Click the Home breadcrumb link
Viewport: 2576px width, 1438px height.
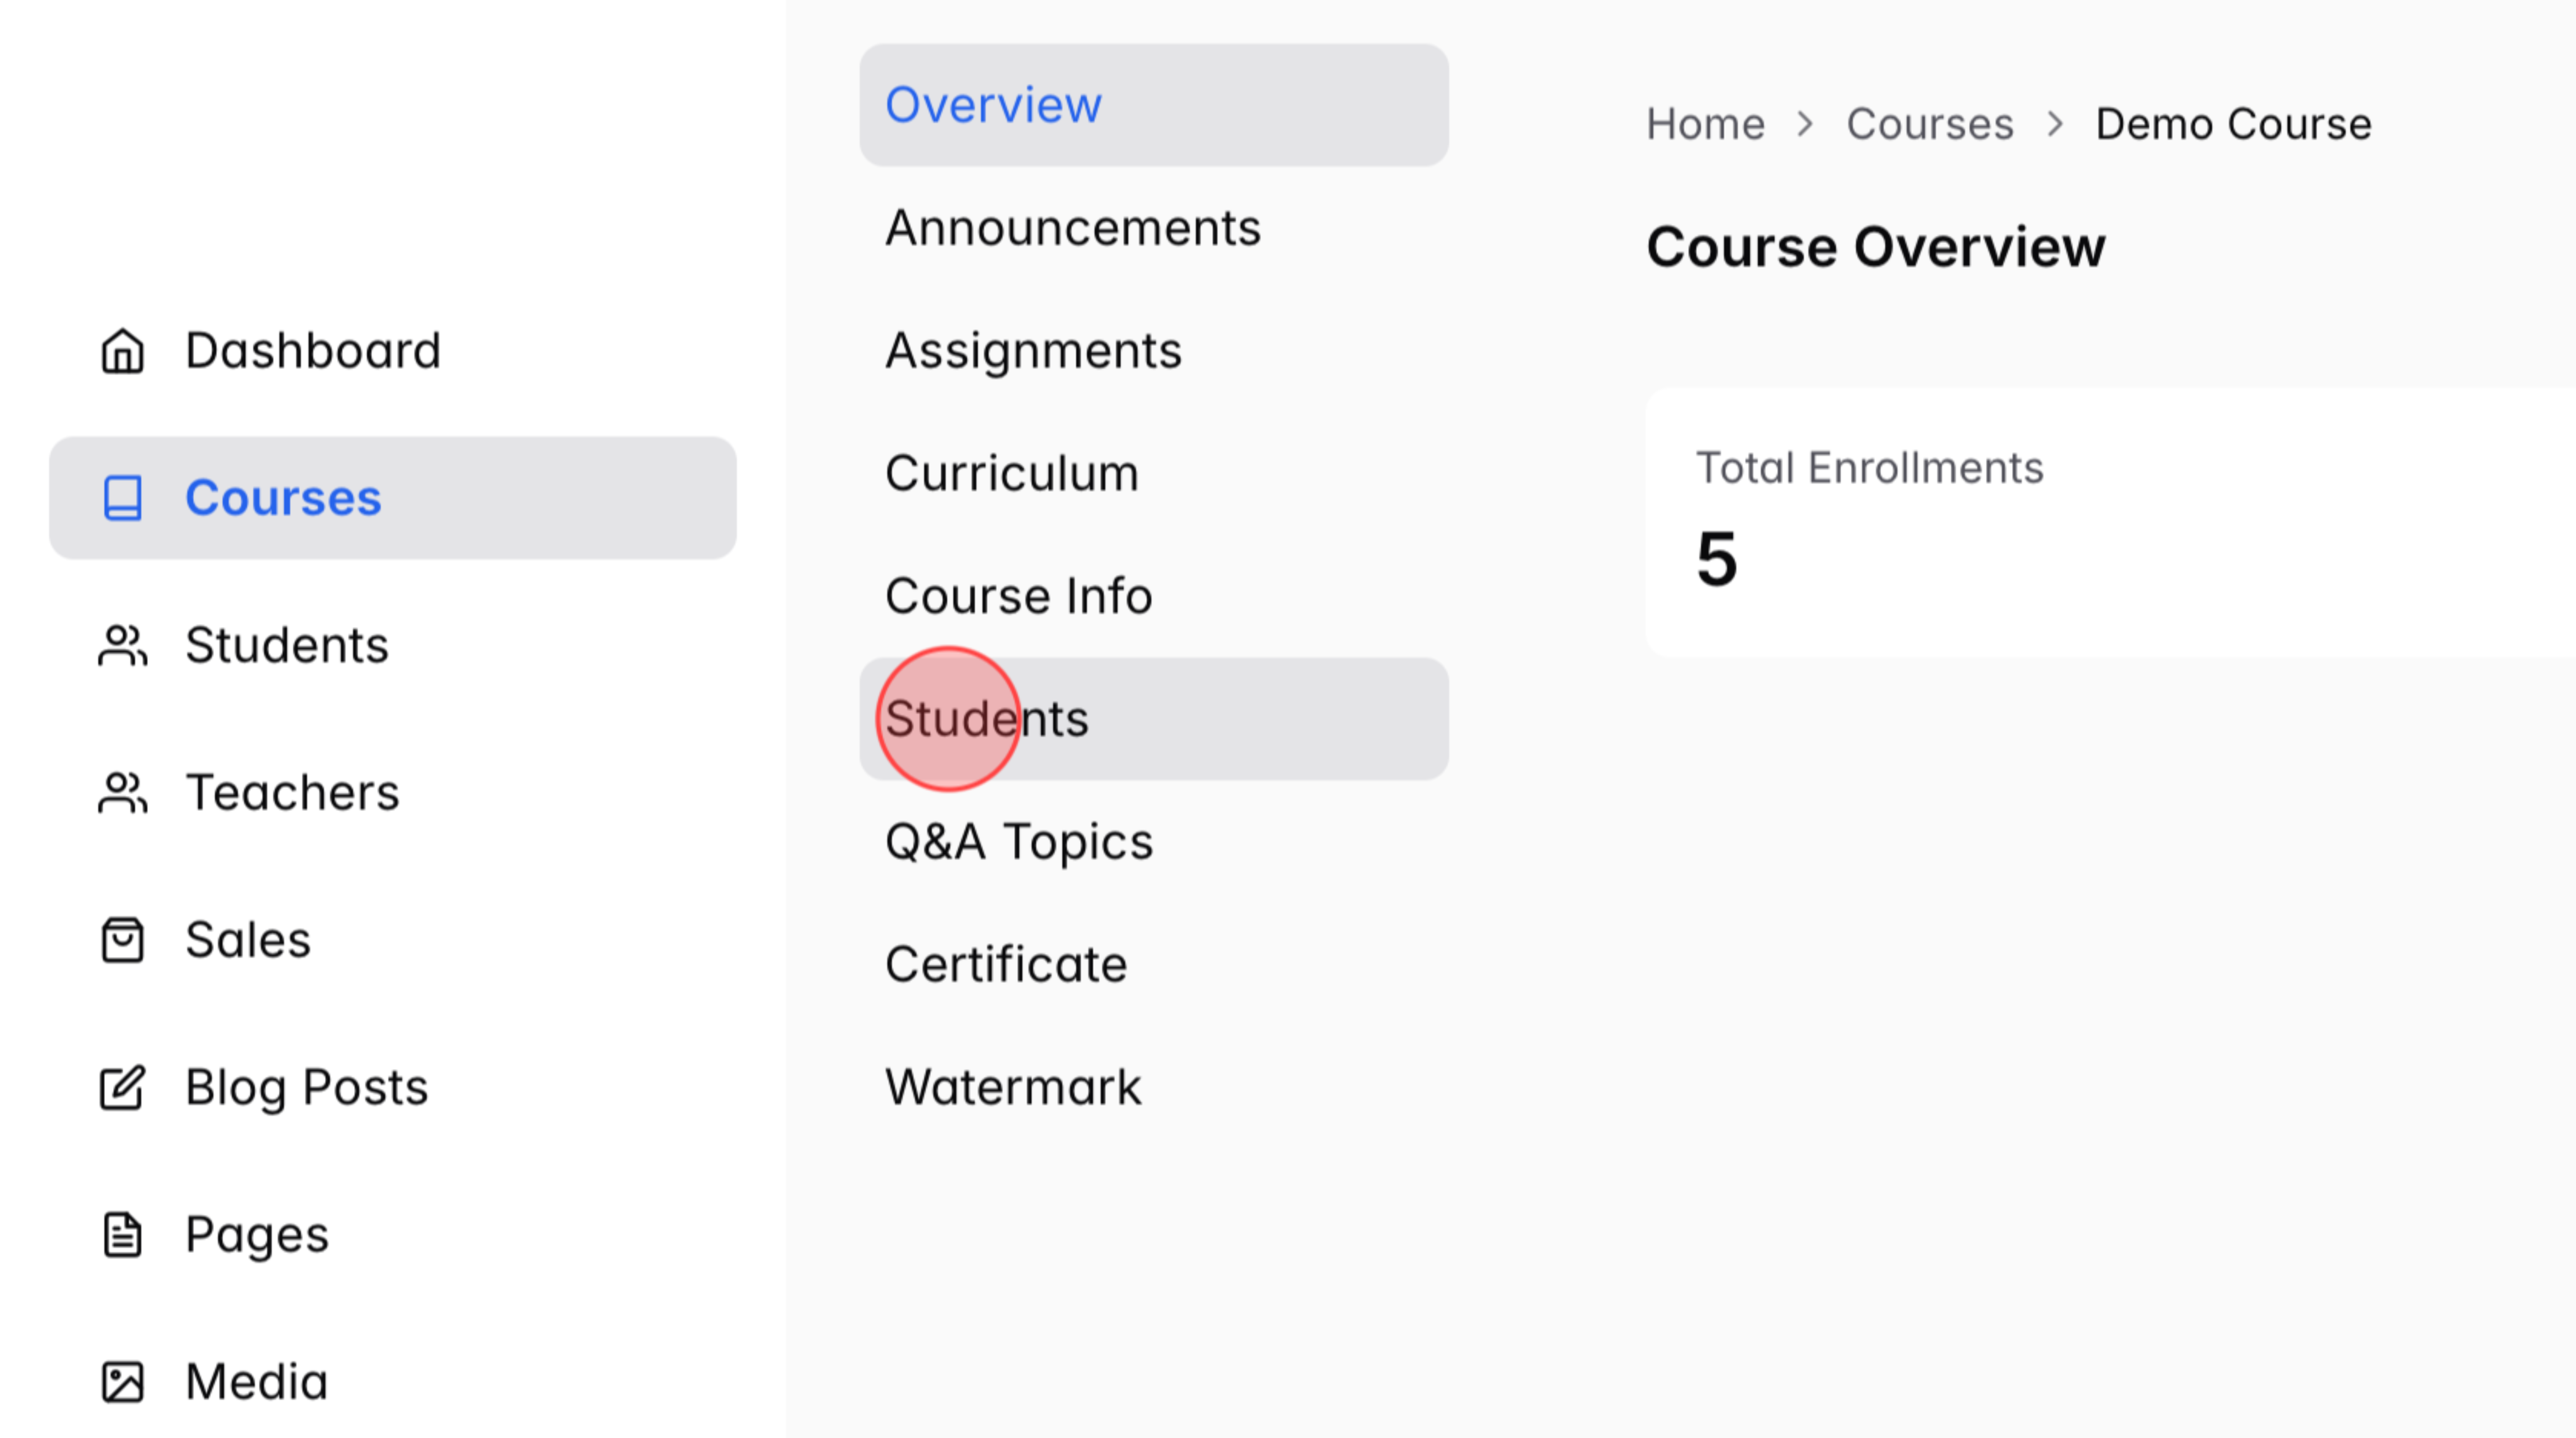(x=1705, y=123)
